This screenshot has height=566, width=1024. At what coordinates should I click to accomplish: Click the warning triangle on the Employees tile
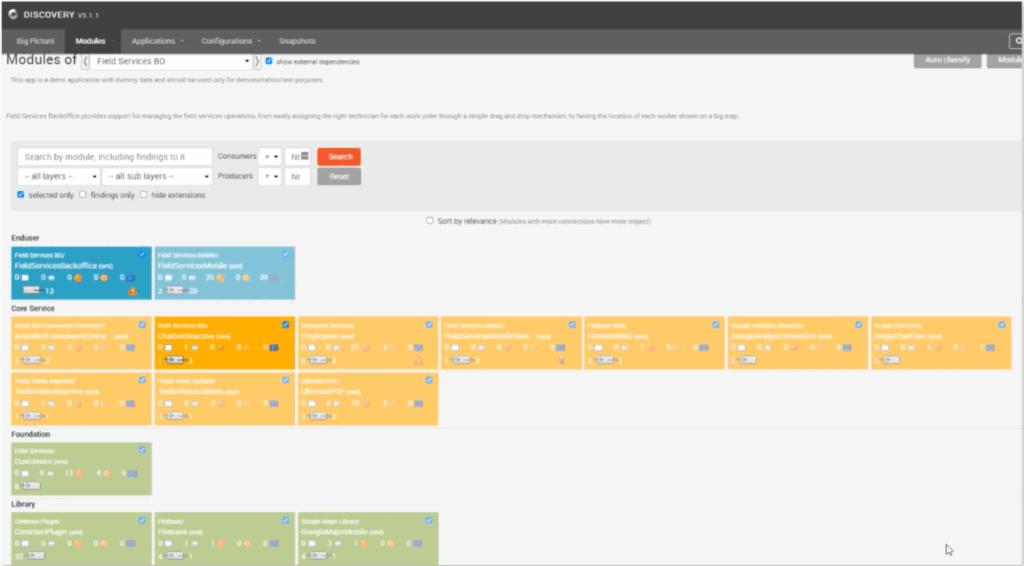(419, 359)
